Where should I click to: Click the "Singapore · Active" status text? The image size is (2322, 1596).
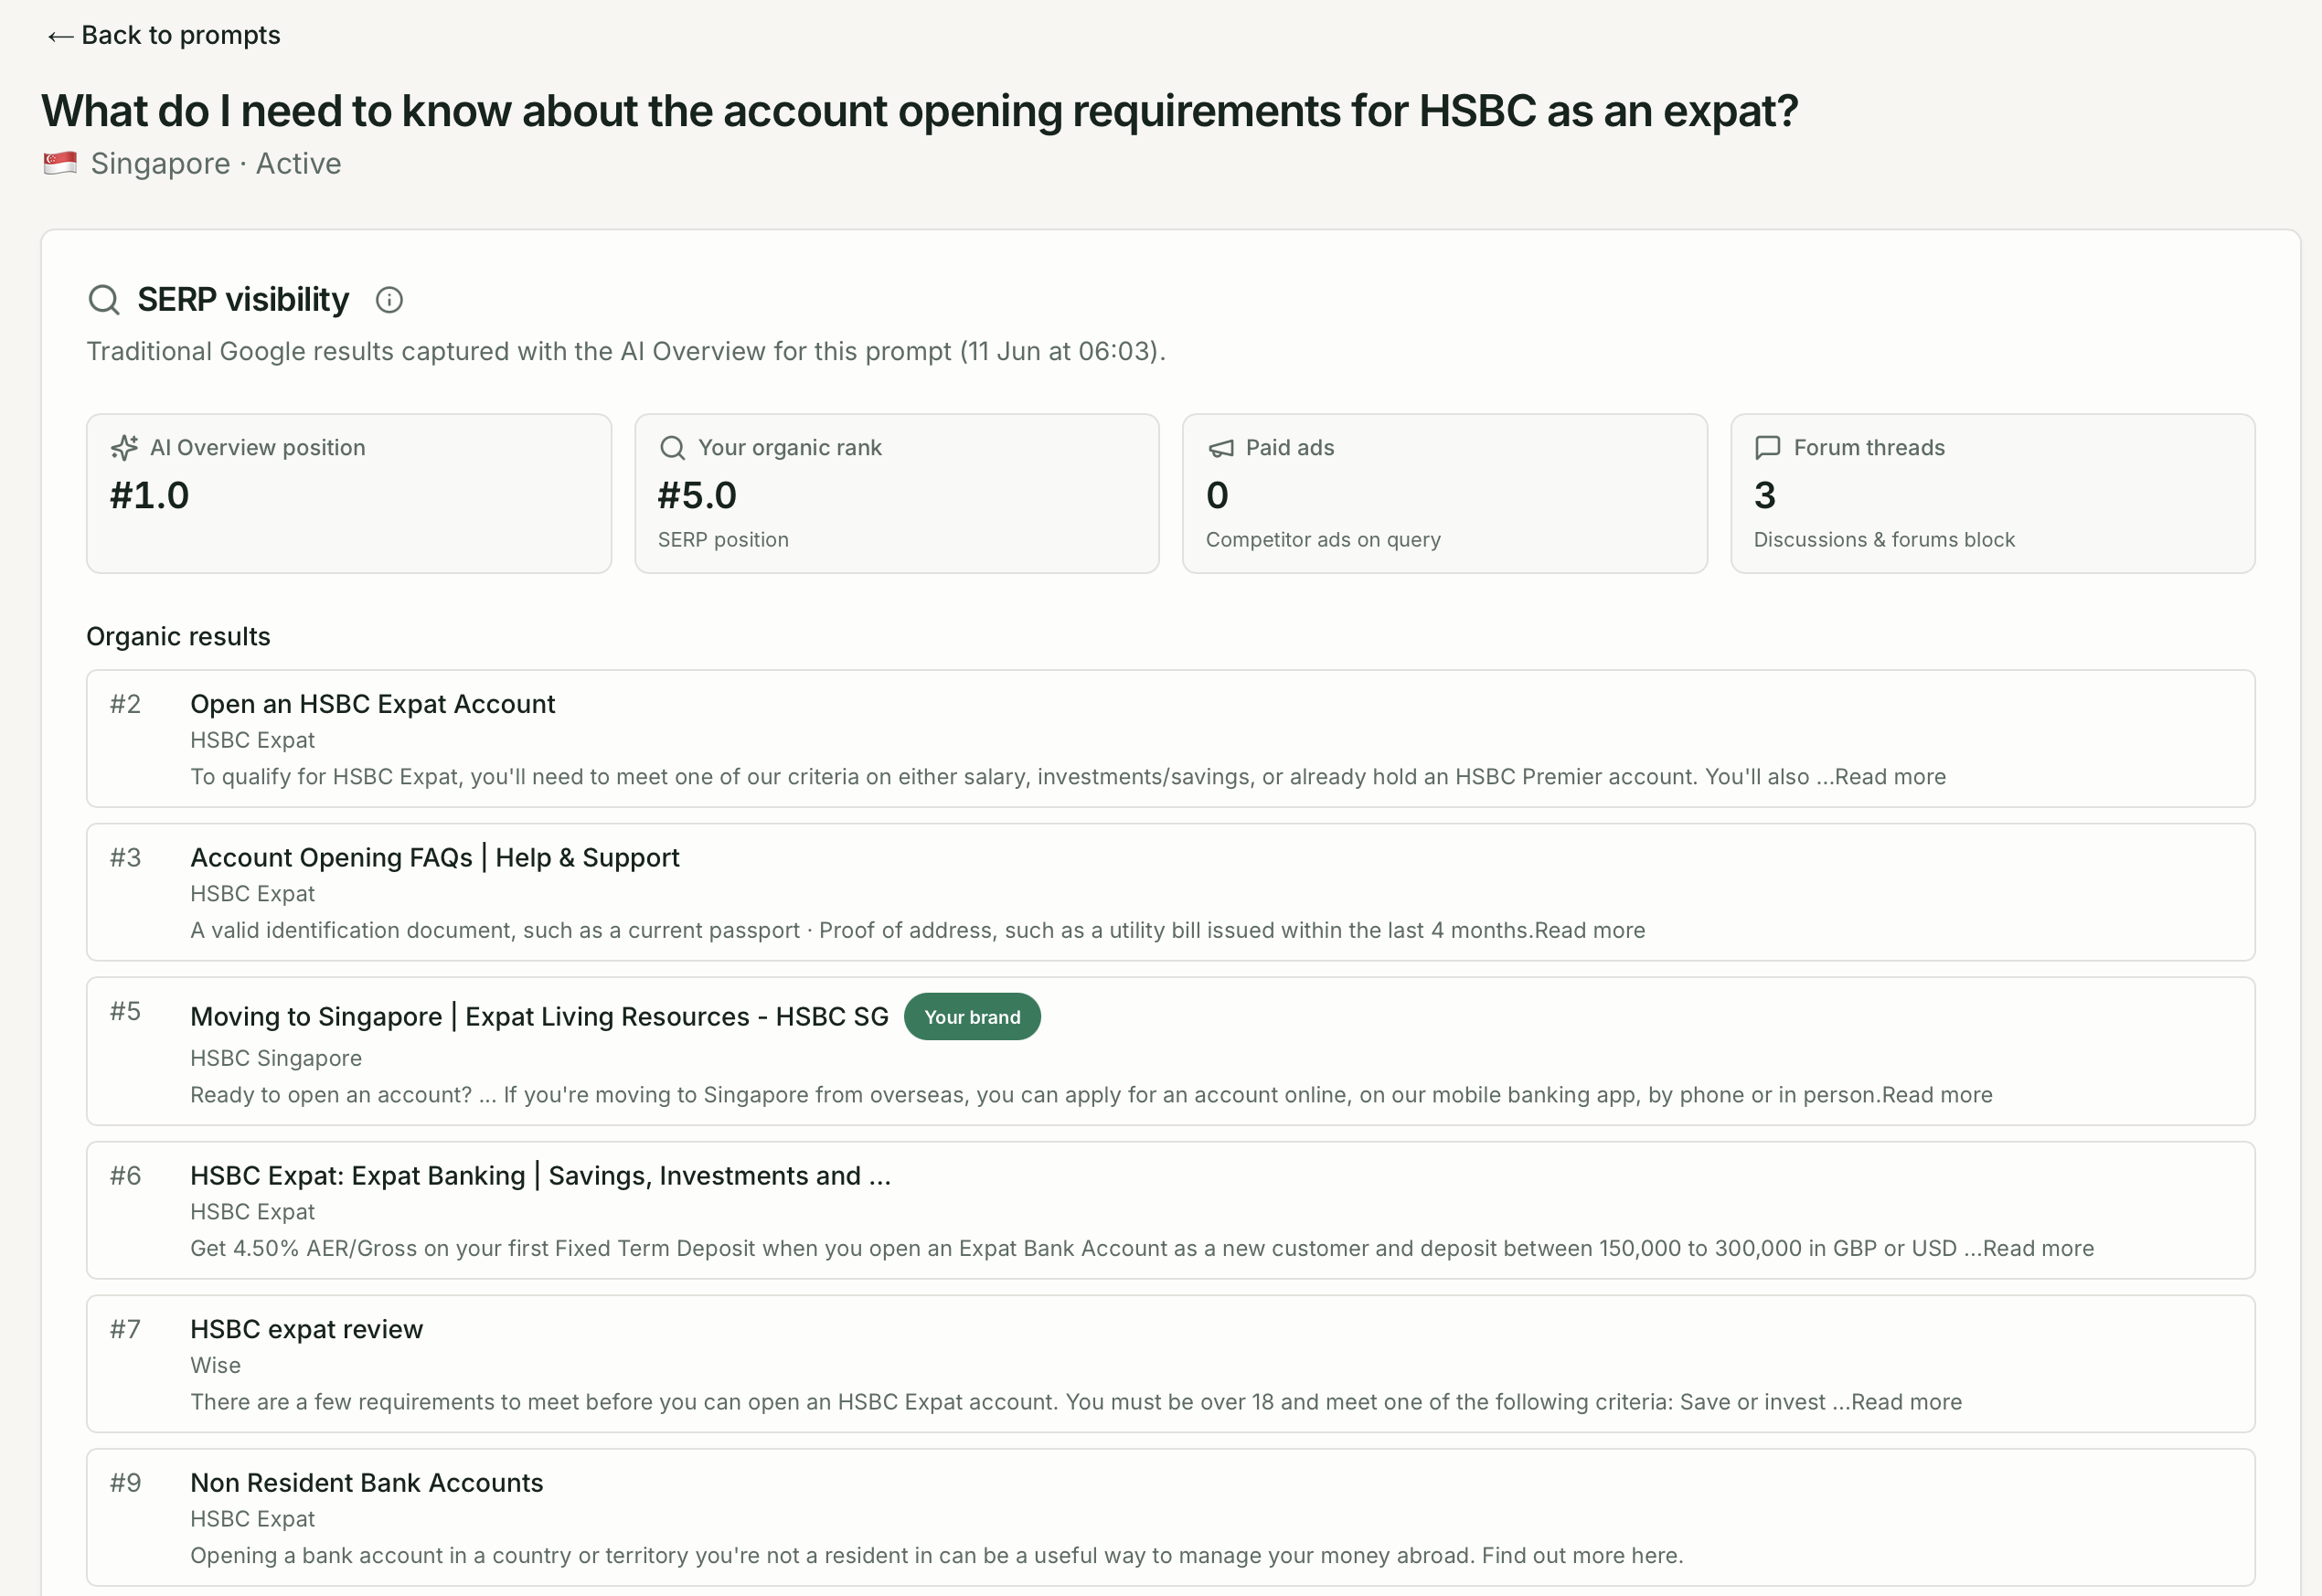click(216, 163)
